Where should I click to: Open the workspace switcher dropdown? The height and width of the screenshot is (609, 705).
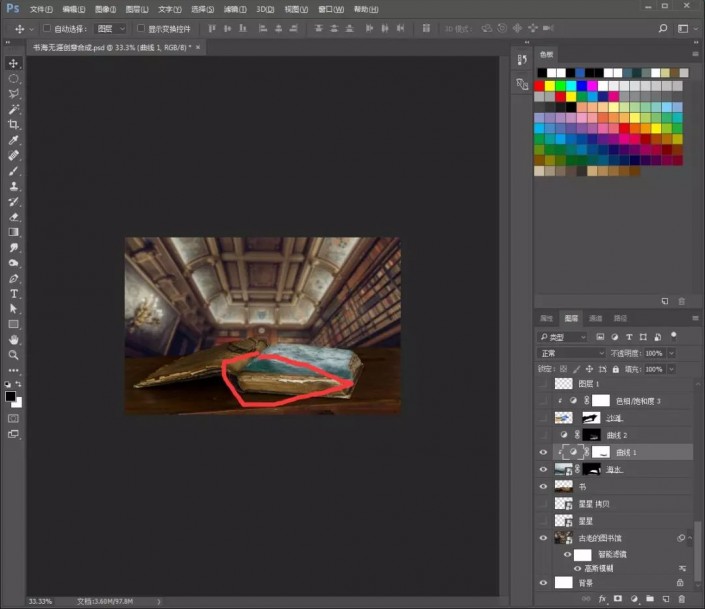click(x=687, y=28)
